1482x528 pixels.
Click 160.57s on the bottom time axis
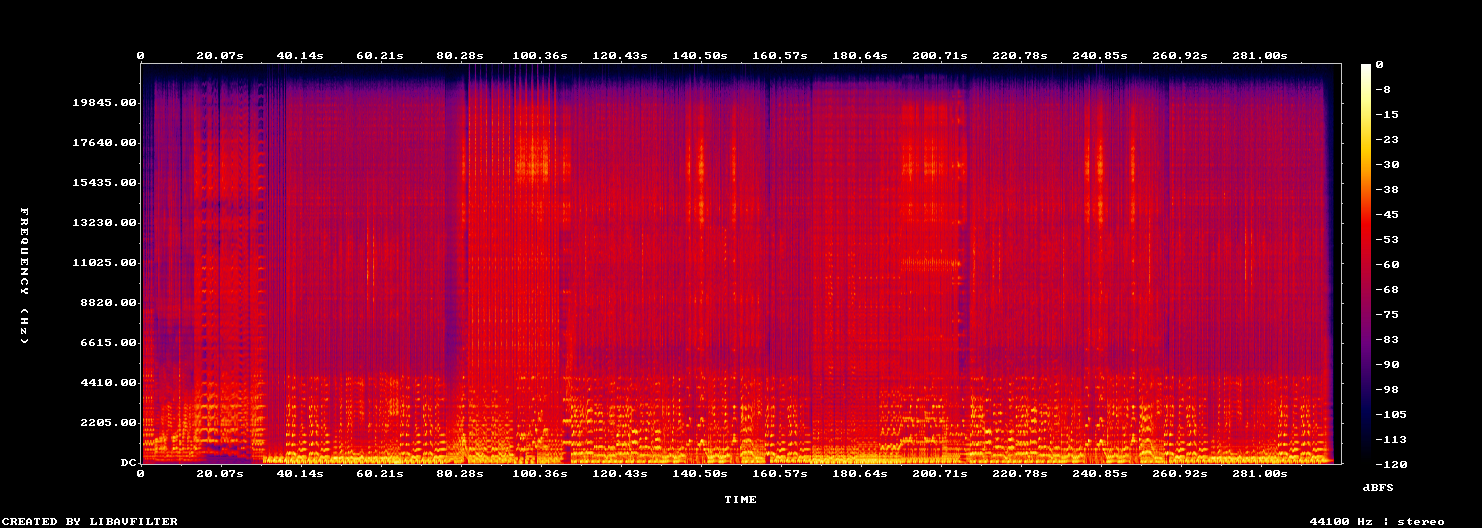[x=780, y=473]
